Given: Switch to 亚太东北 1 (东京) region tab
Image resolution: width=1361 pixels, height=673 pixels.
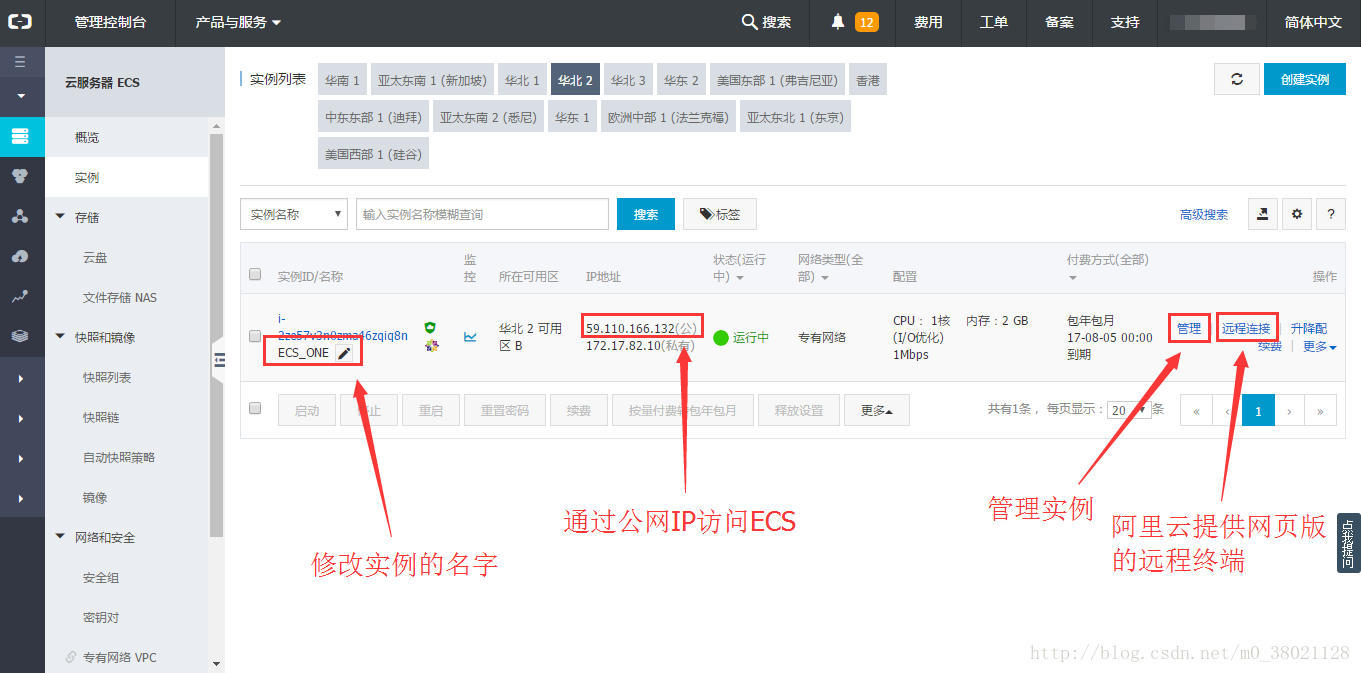Looking at the screenshot, I should click(795, 117).
